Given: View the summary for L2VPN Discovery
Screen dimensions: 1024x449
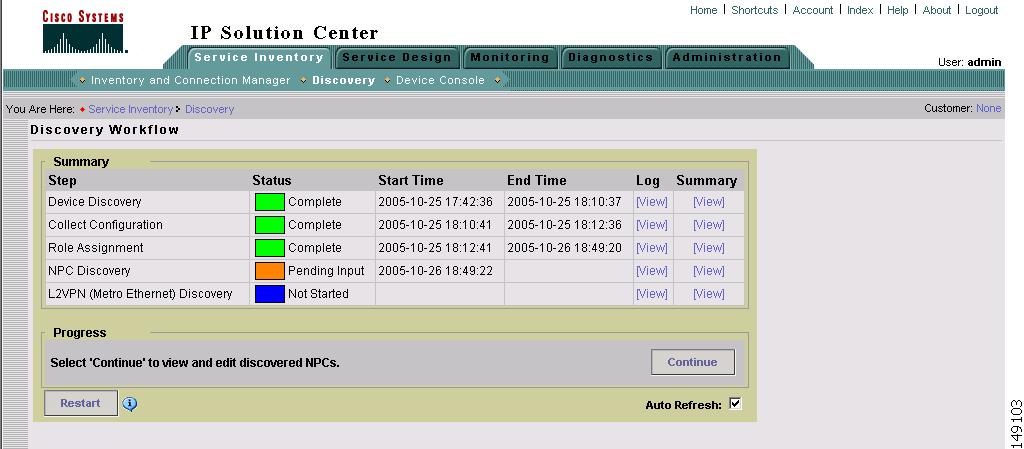Looking at the screenshot, I should [x=709, y=294].
